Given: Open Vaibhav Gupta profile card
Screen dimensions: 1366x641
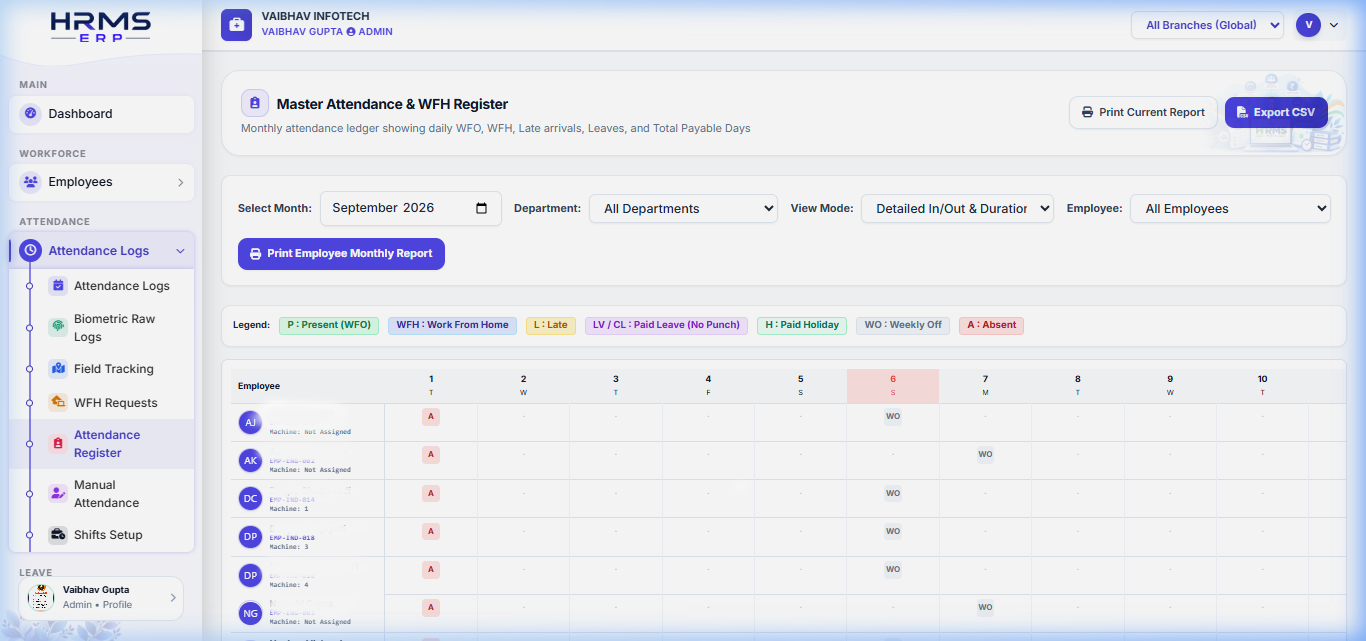Looking at the screenshot, I should (101, 597).
